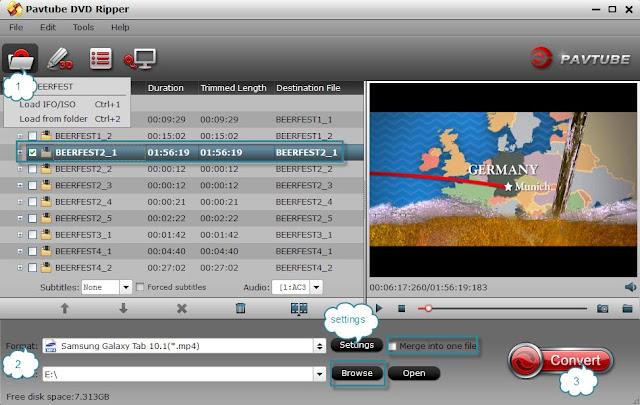The image size is (640, 405).
Task: Click the output path E:\ field
Action: click(x=178, y=374)
